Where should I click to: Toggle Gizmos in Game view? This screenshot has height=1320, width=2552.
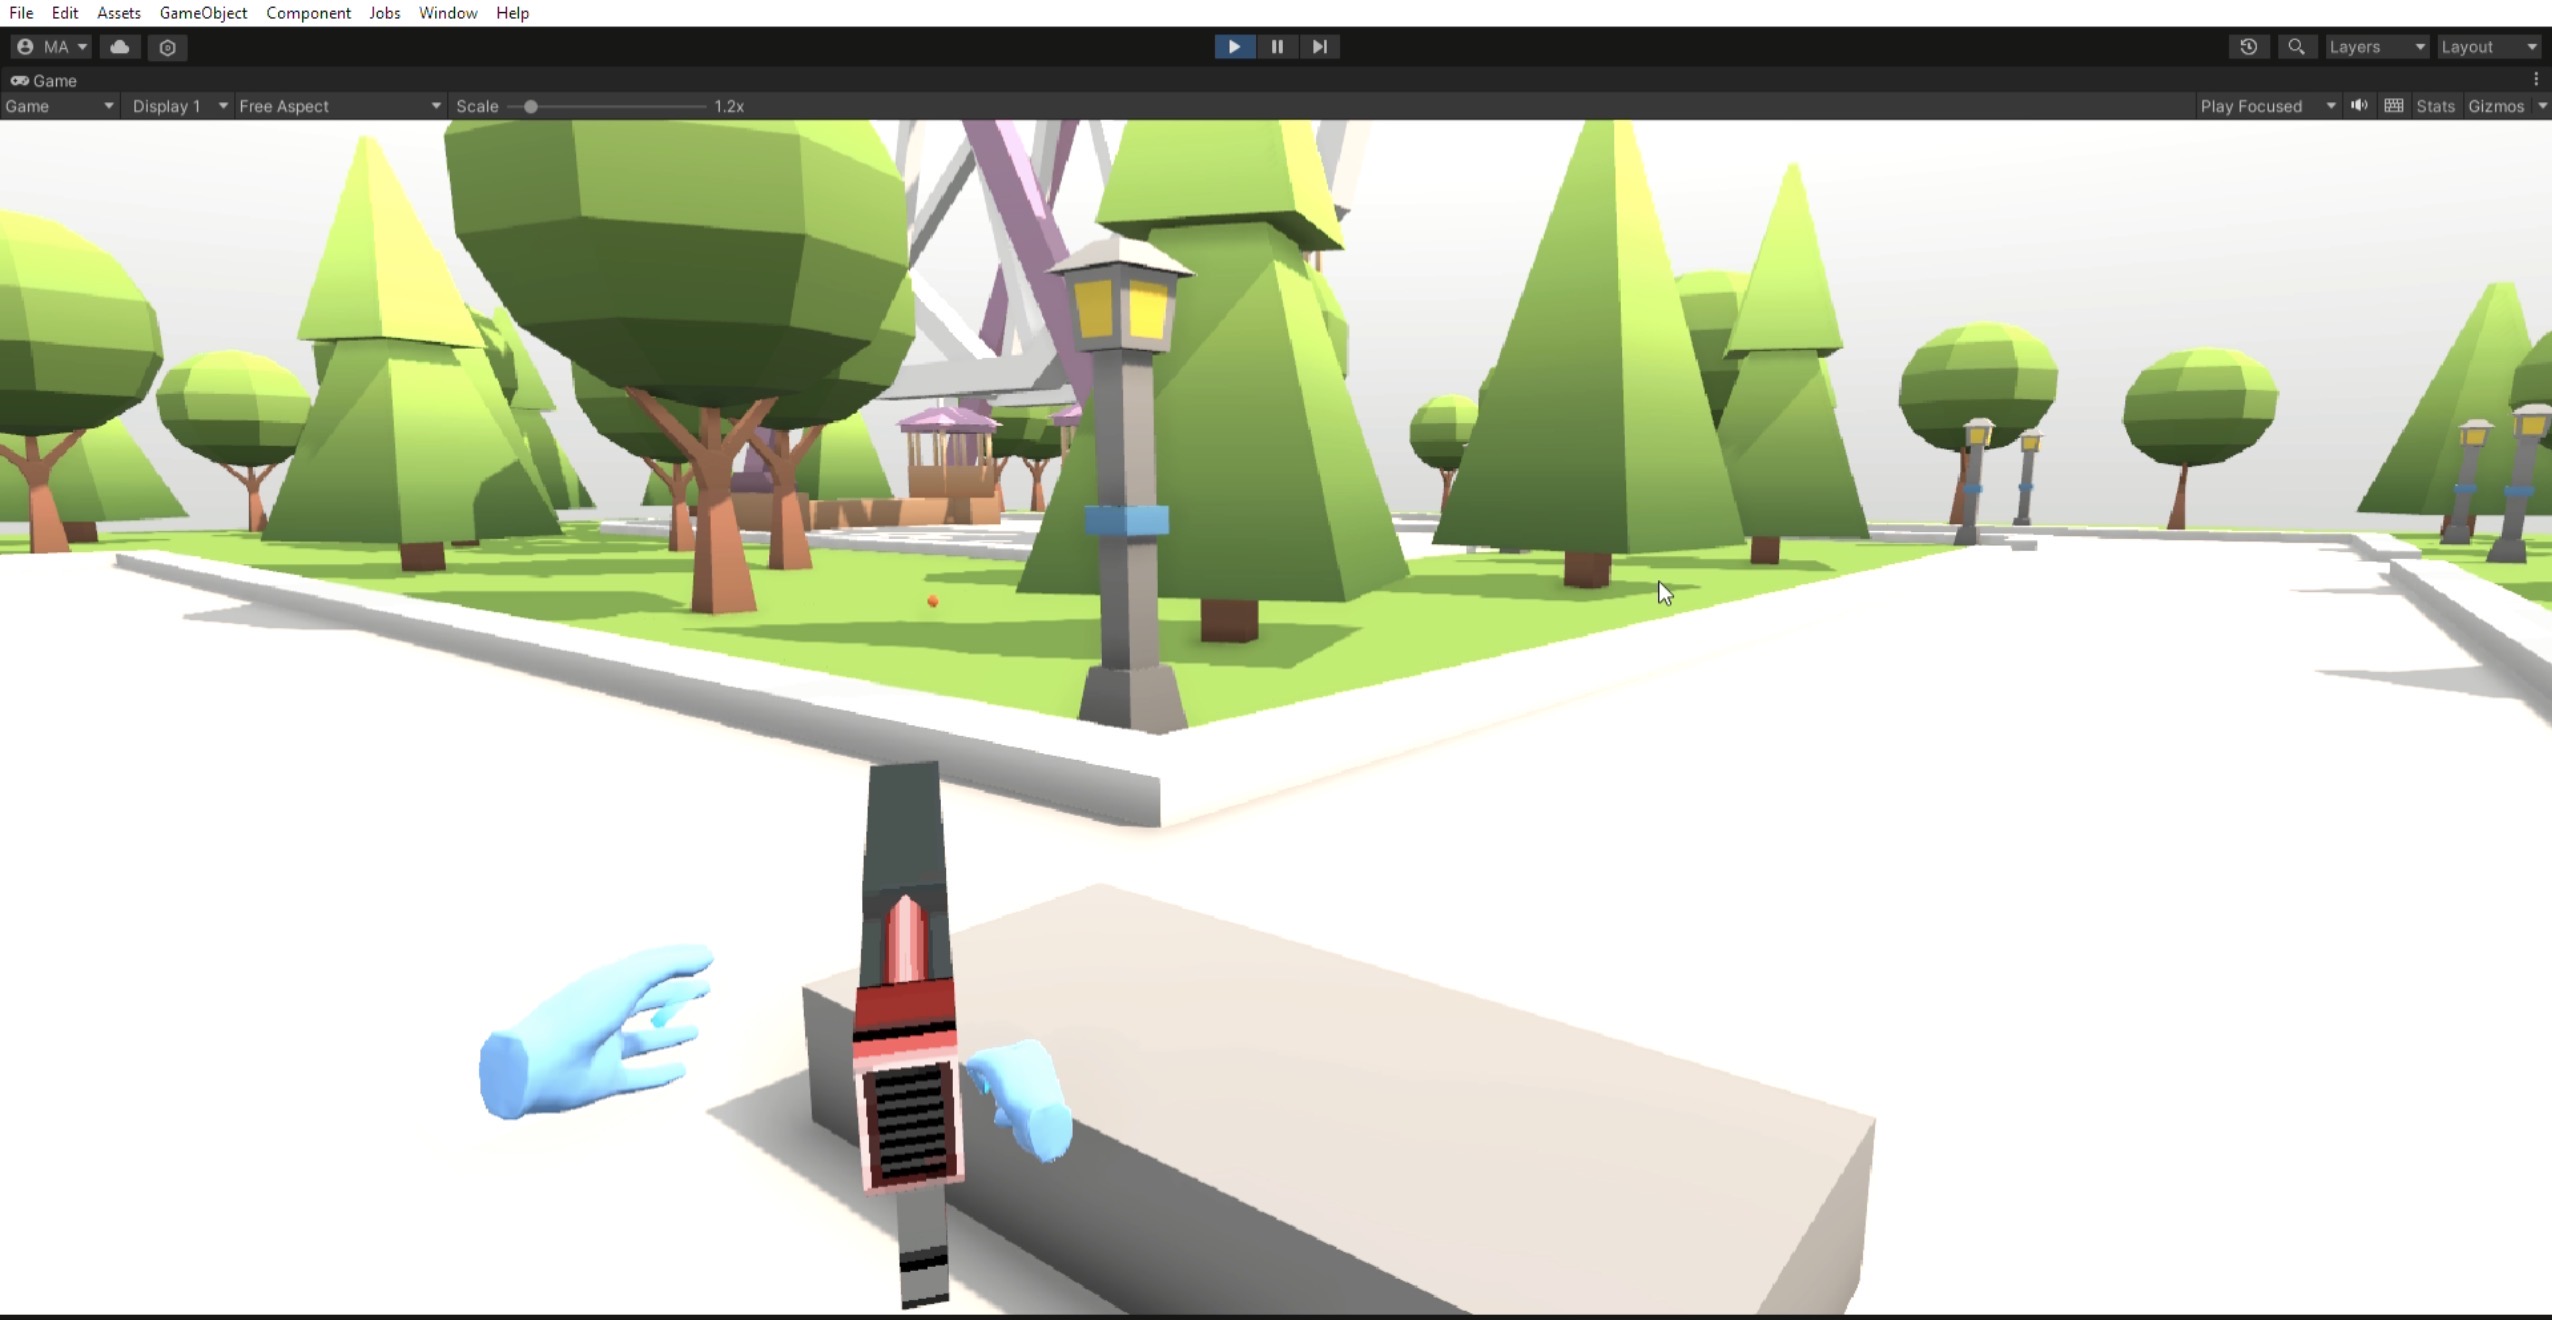[x=2496, y=106]
